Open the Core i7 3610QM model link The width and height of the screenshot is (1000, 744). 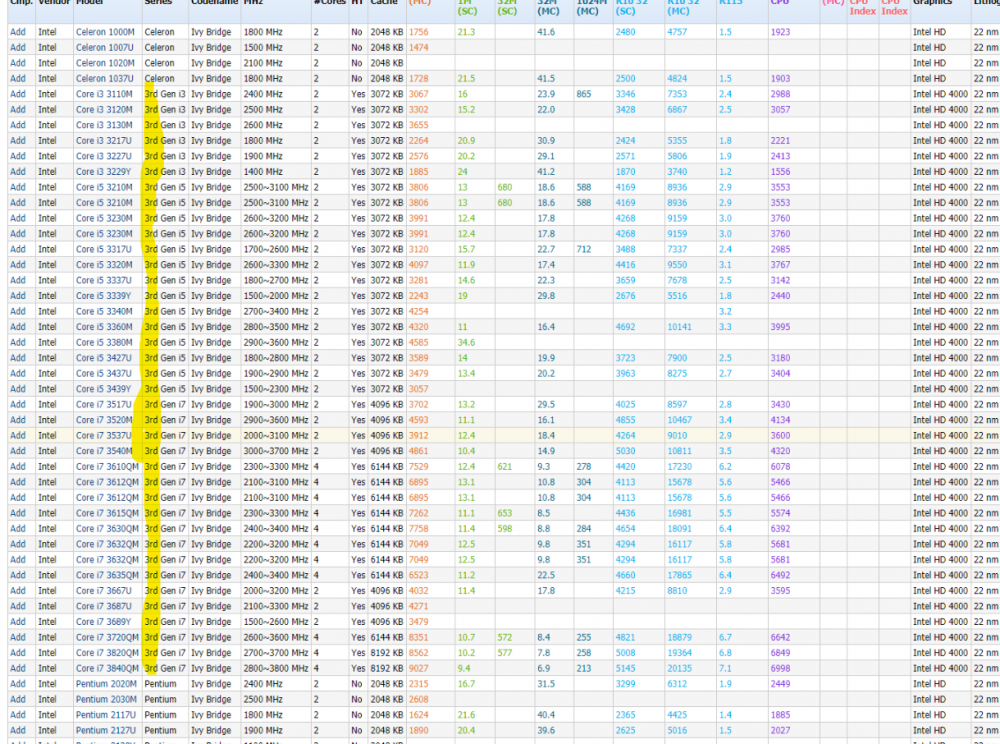(x=107, y=467)
